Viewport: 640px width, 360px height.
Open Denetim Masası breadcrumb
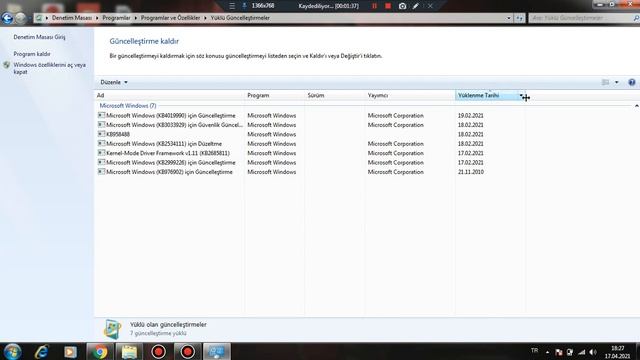pyautogui.click(x=71, y=18)
